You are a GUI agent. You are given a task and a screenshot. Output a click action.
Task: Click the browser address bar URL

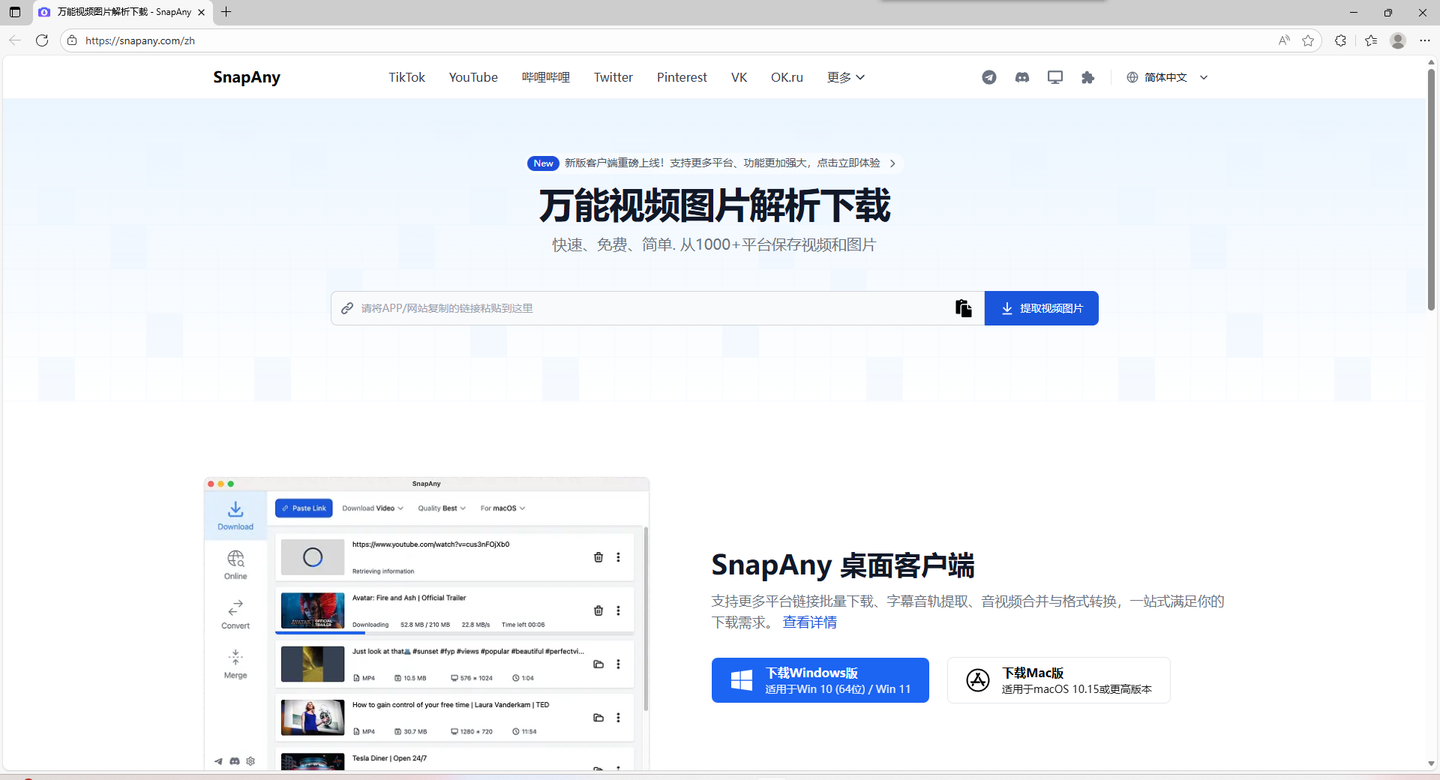140,40
